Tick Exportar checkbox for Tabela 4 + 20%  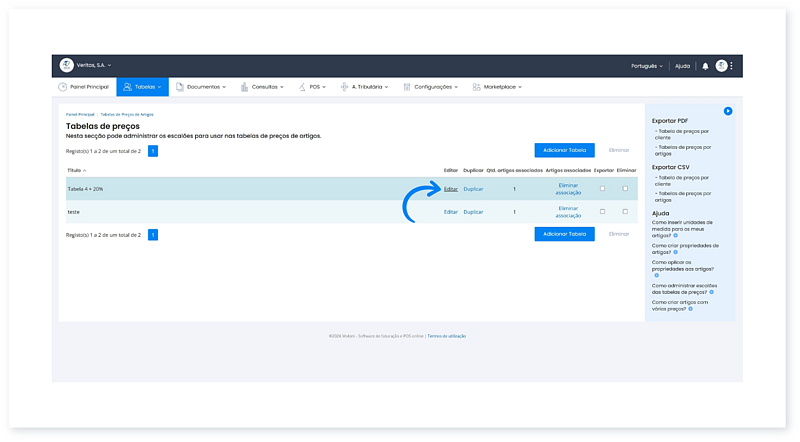pyautogui.click(x=602, y=188)
